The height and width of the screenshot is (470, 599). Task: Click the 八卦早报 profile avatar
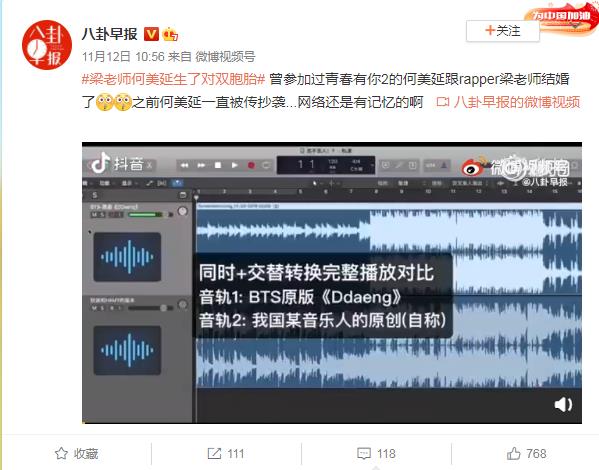click(x=47, y=45)
